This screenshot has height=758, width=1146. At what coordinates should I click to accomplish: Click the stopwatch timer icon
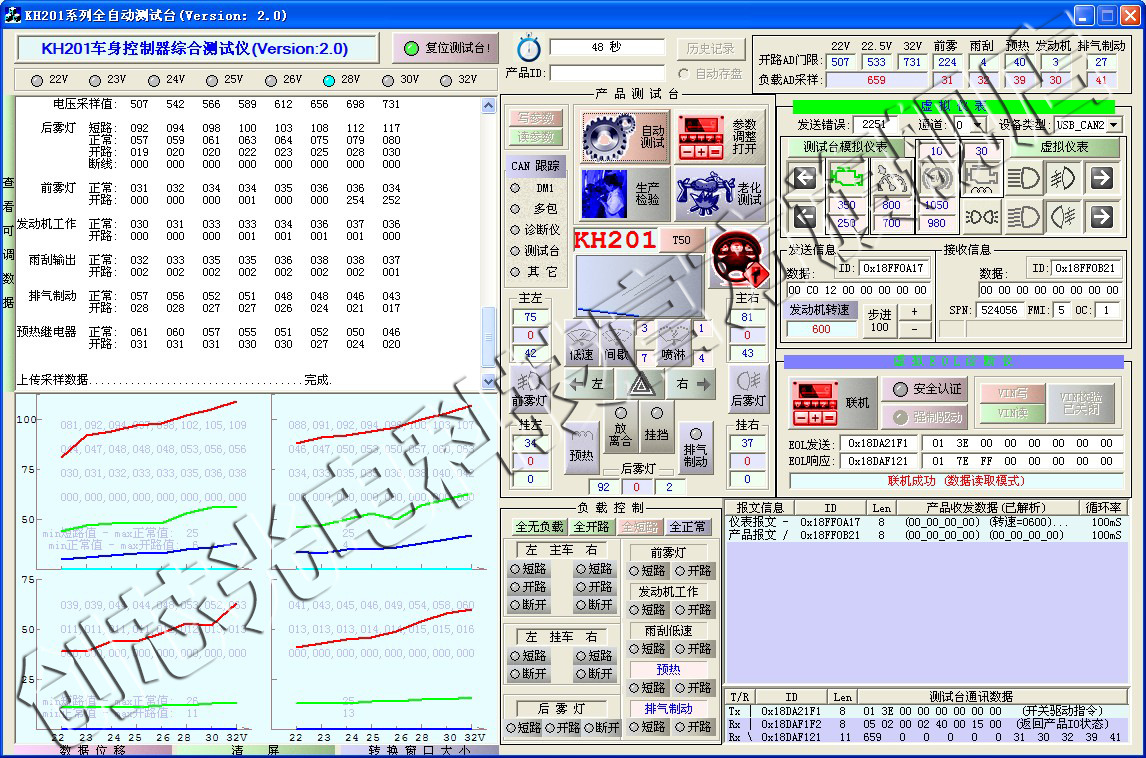tap(528, 48)
